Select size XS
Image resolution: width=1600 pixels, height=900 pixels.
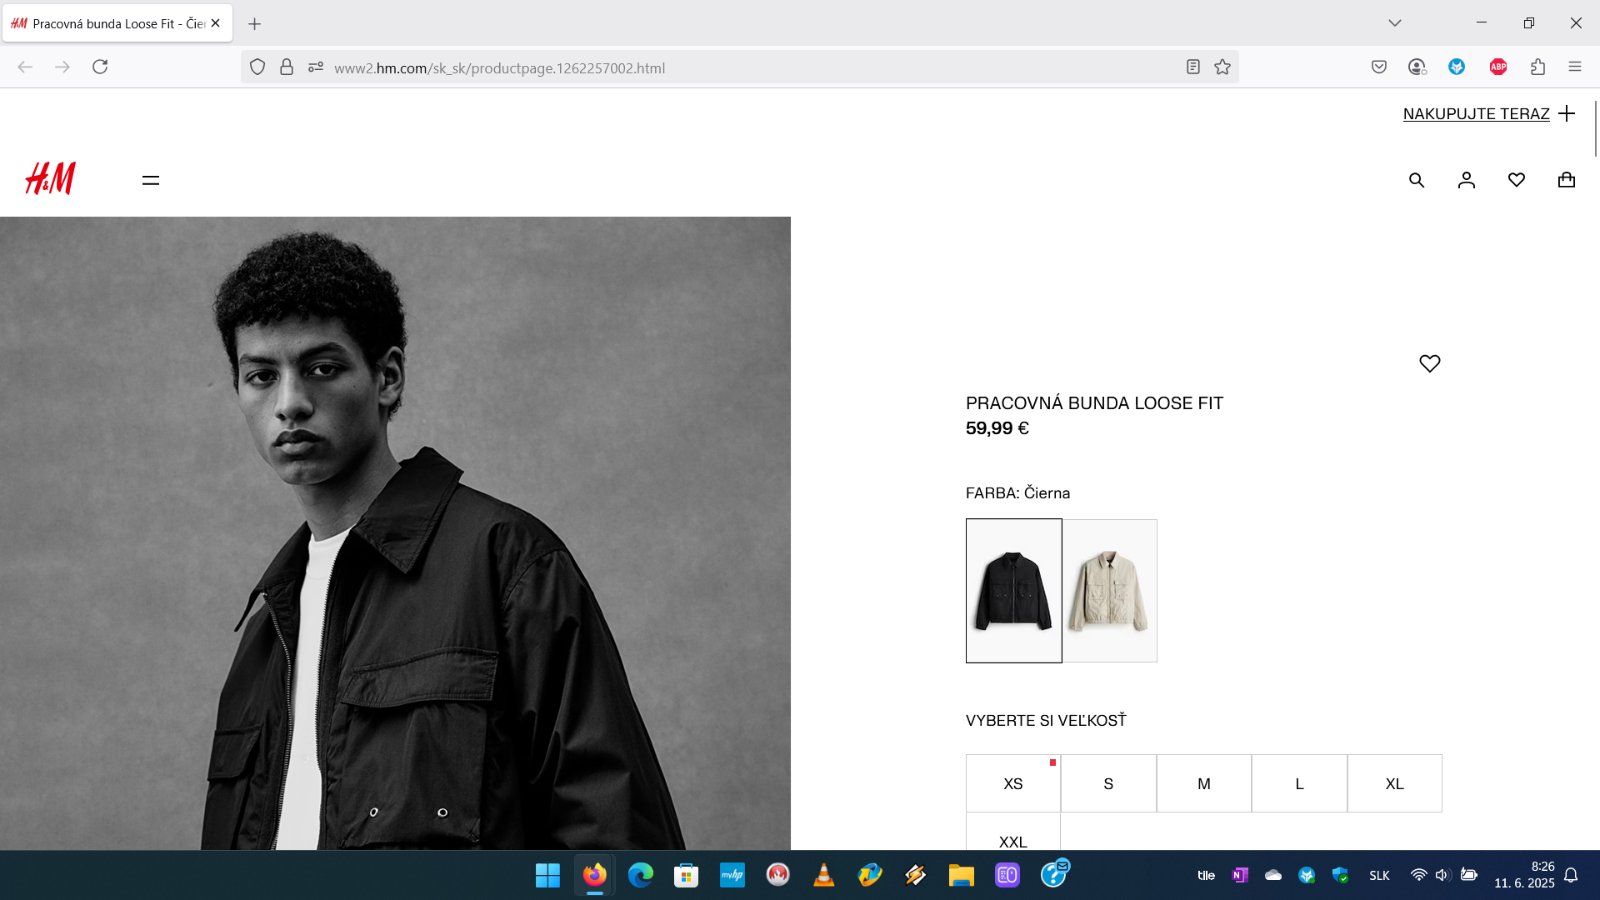pyautogui.click(x=1013, y=784)
